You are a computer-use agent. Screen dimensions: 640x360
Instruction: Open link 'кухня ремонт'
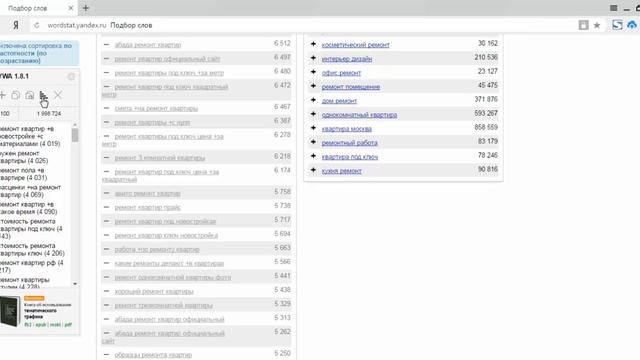point(342,171)
